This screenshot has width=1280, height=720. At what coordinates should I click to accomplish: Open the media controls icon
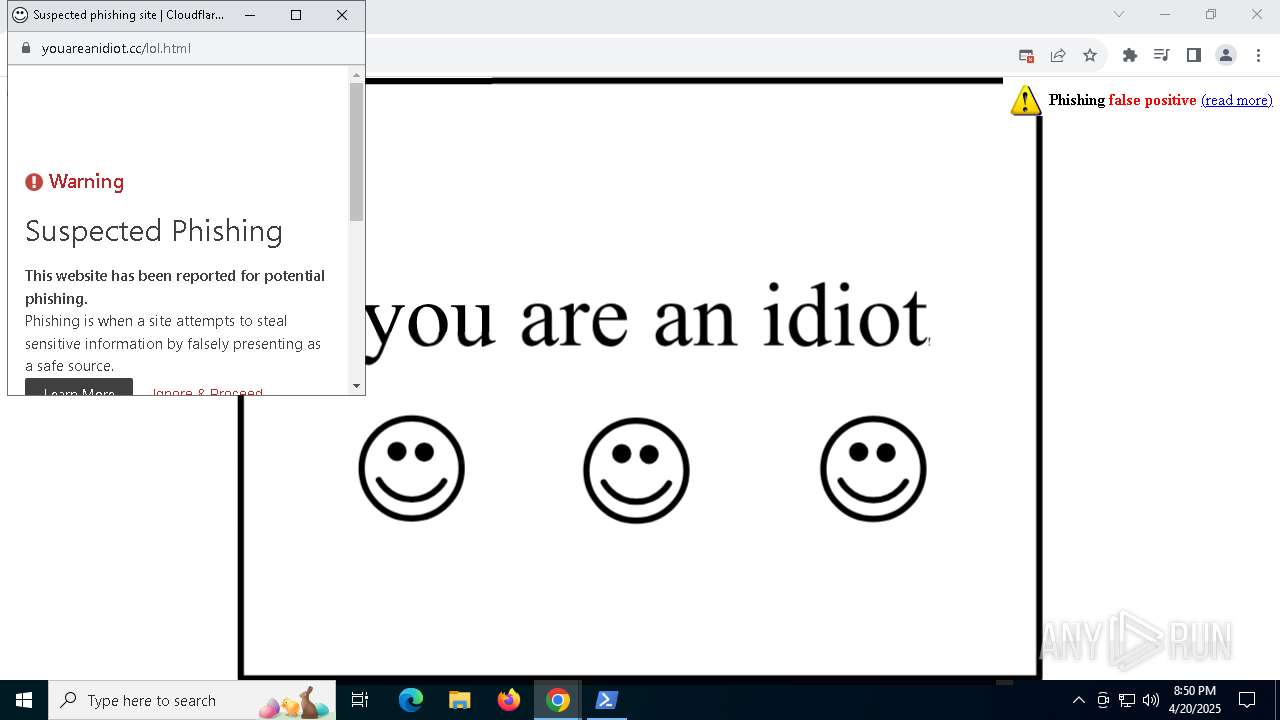pyautogui.click(x=1161, y=55)
